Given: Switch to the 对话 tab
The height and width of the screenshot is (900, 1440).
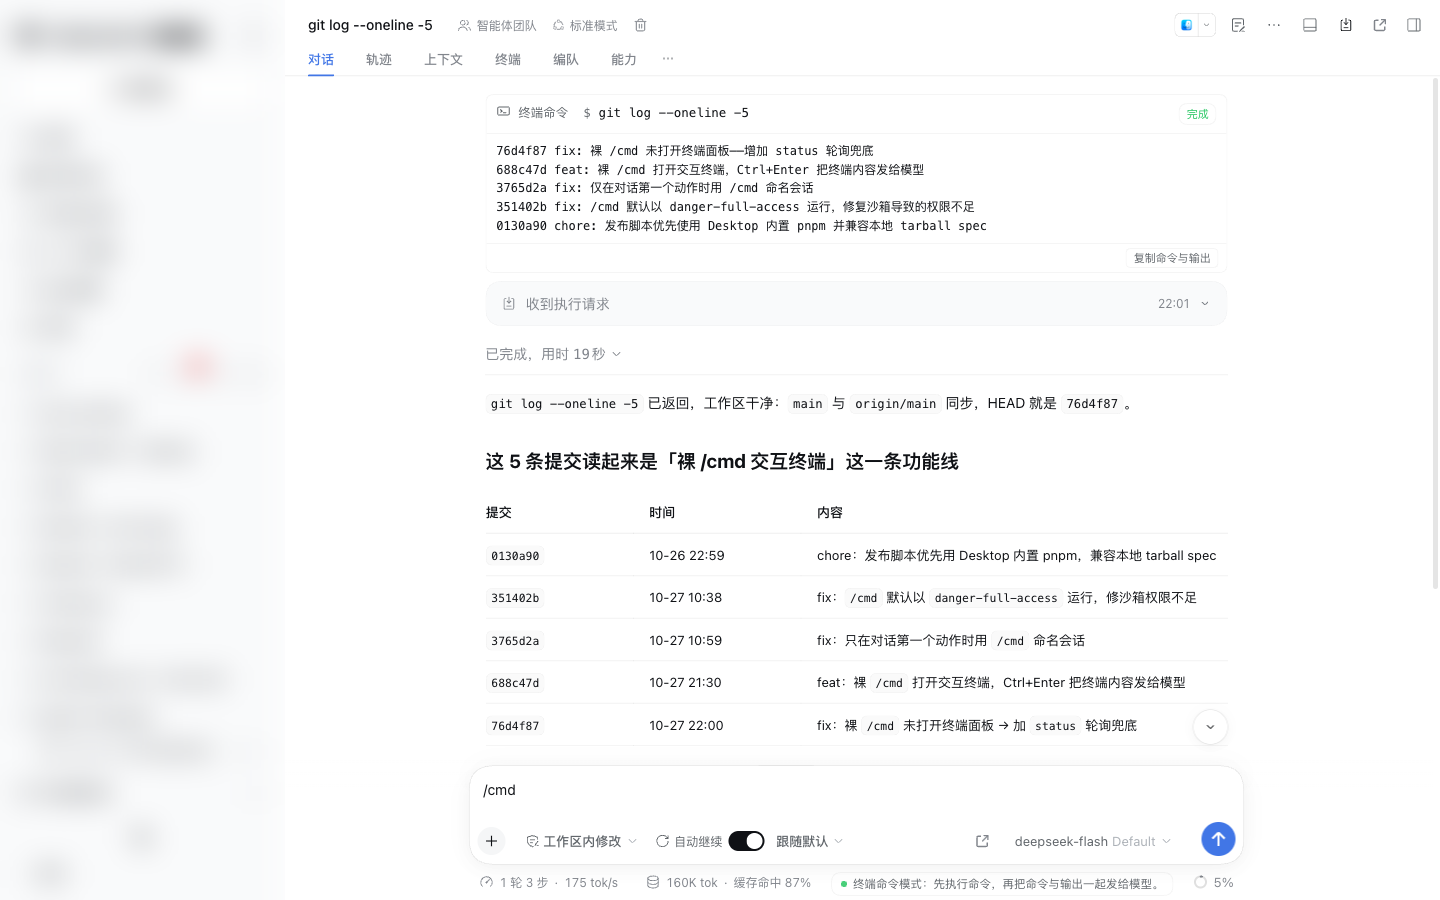Looking at the screenshot, I should pyautogui.click(x=321, y=60).
